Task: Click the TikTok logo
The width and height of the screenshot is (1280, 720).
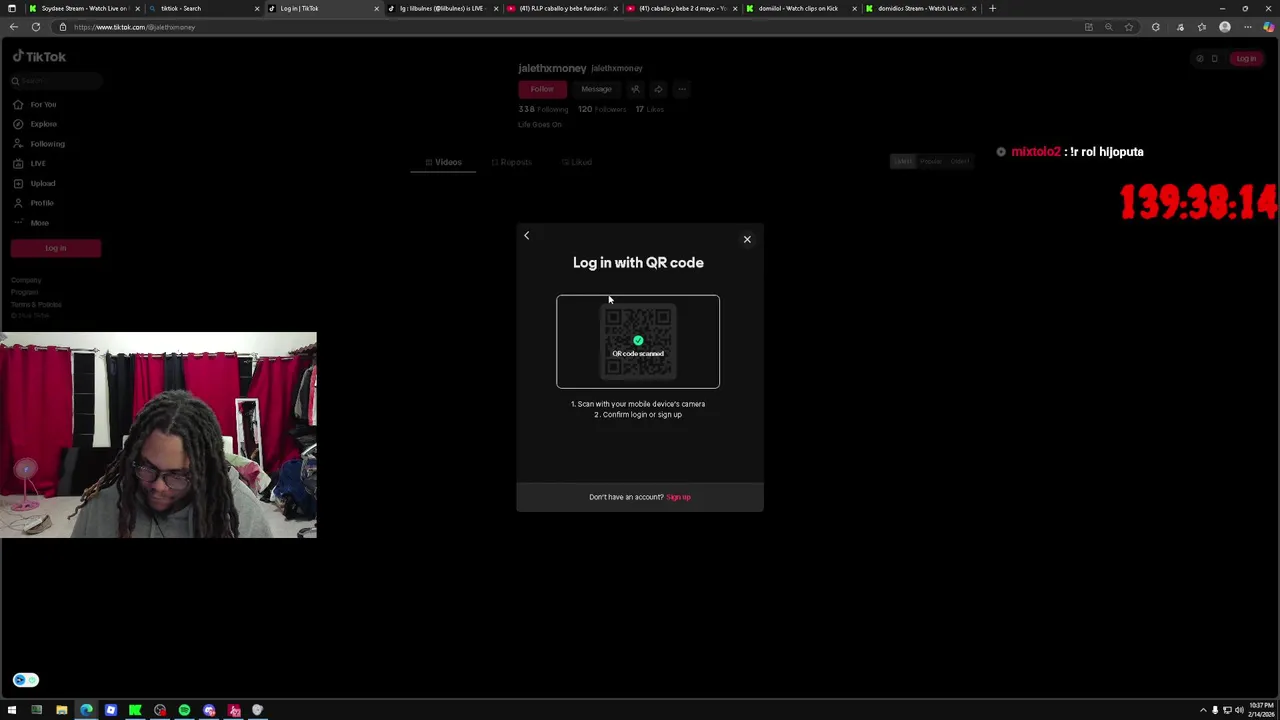Action: (39, 57)
